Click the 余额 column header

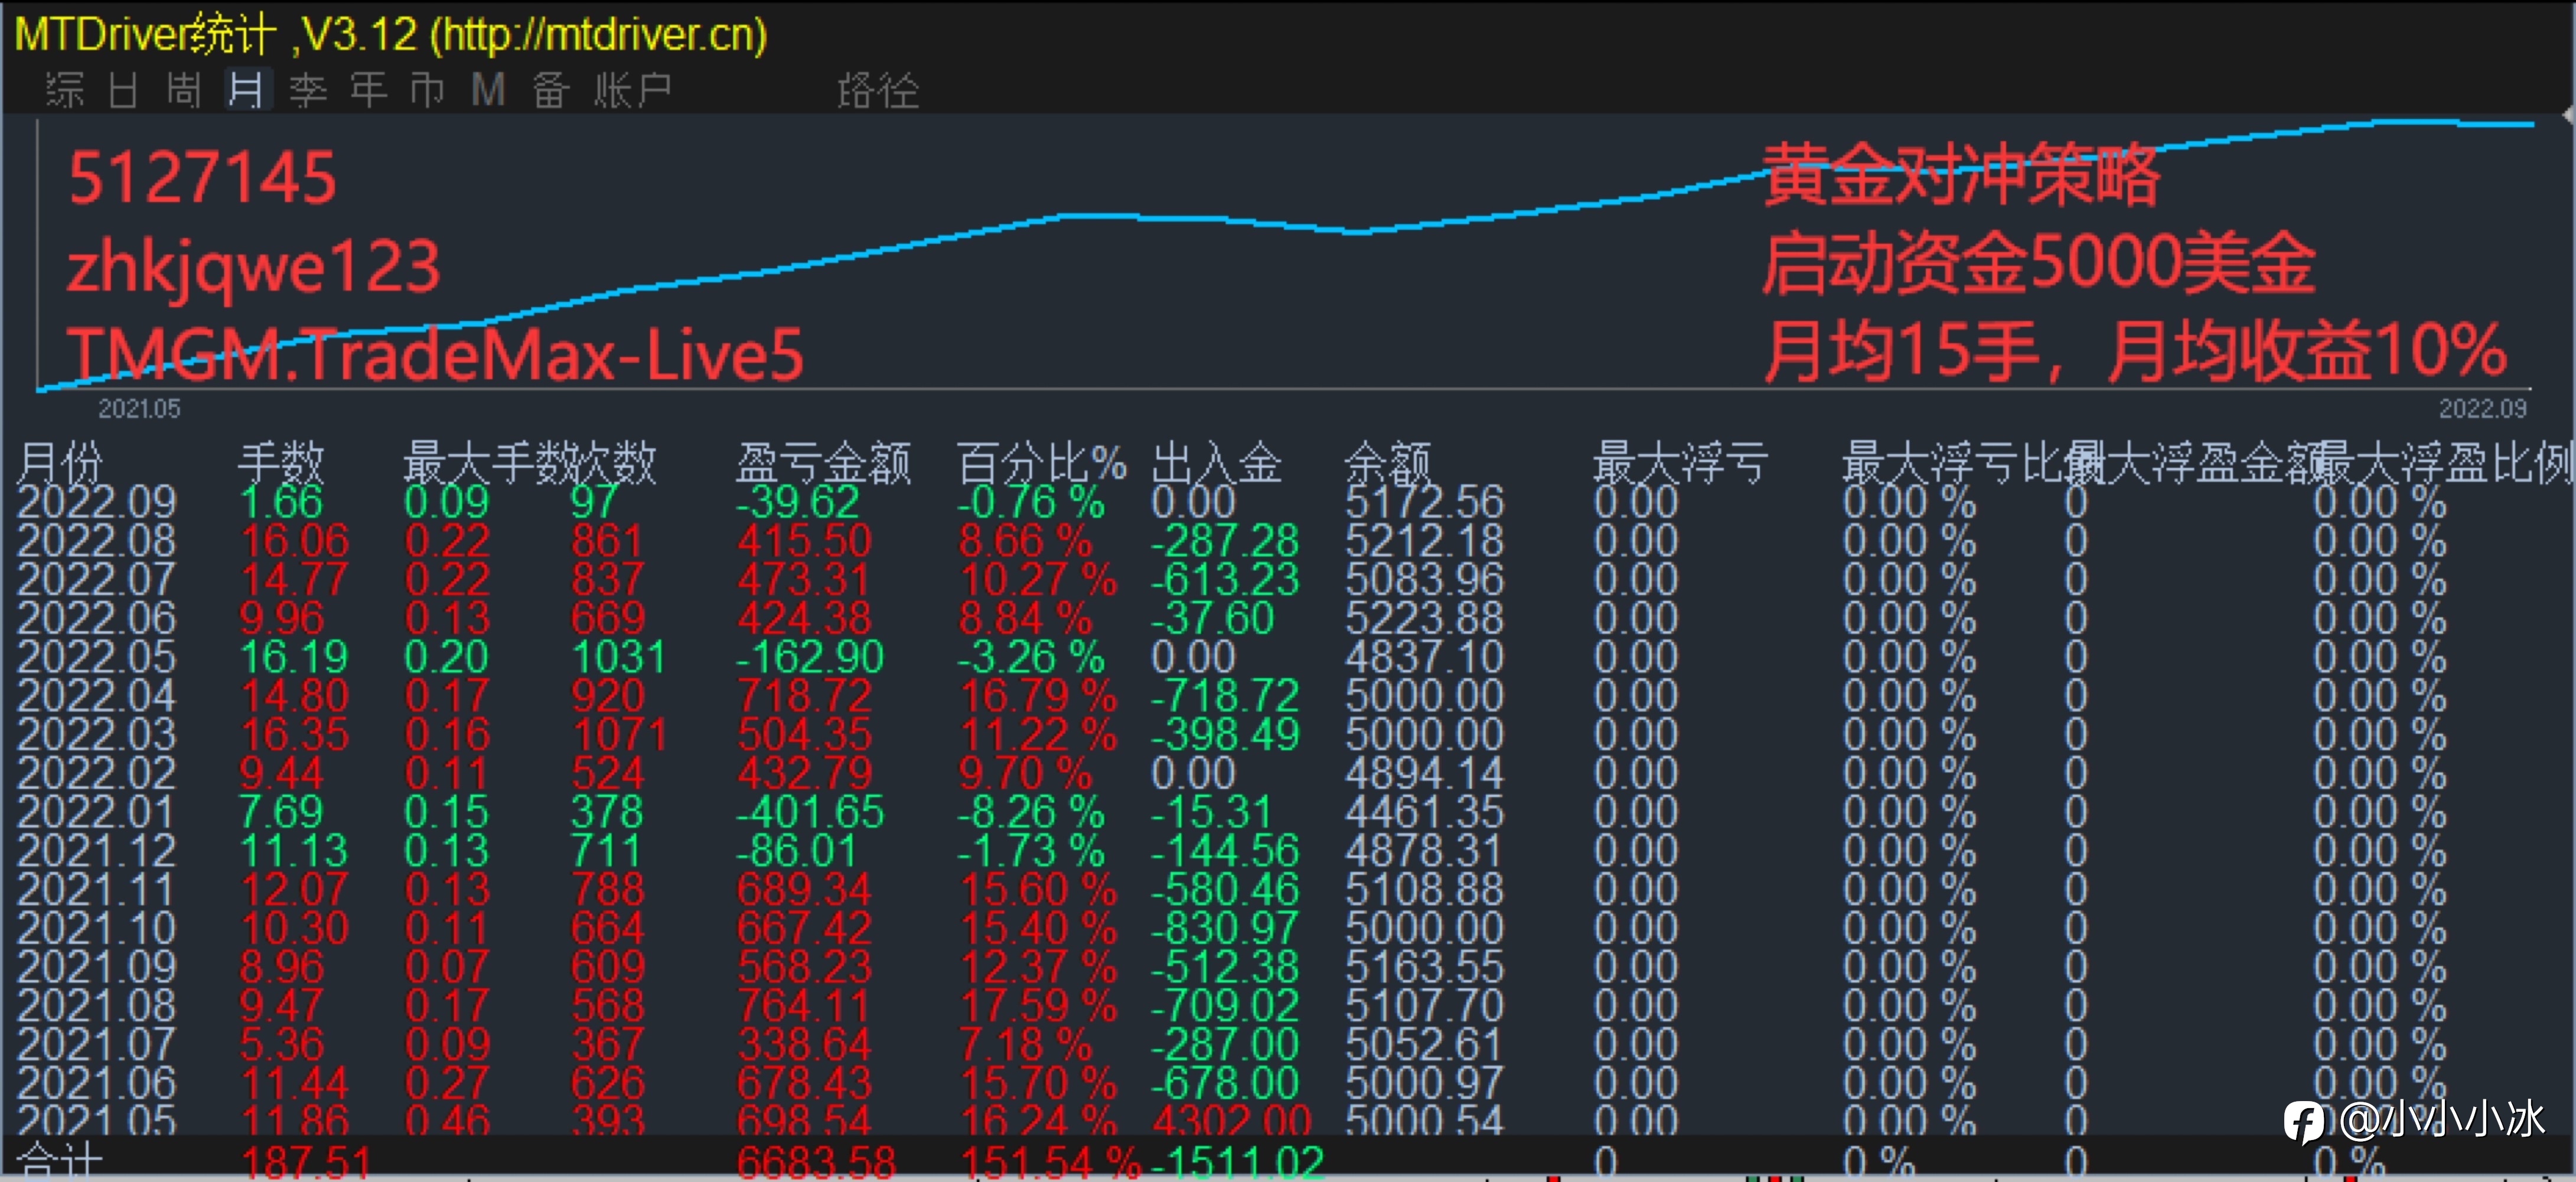1388,463
